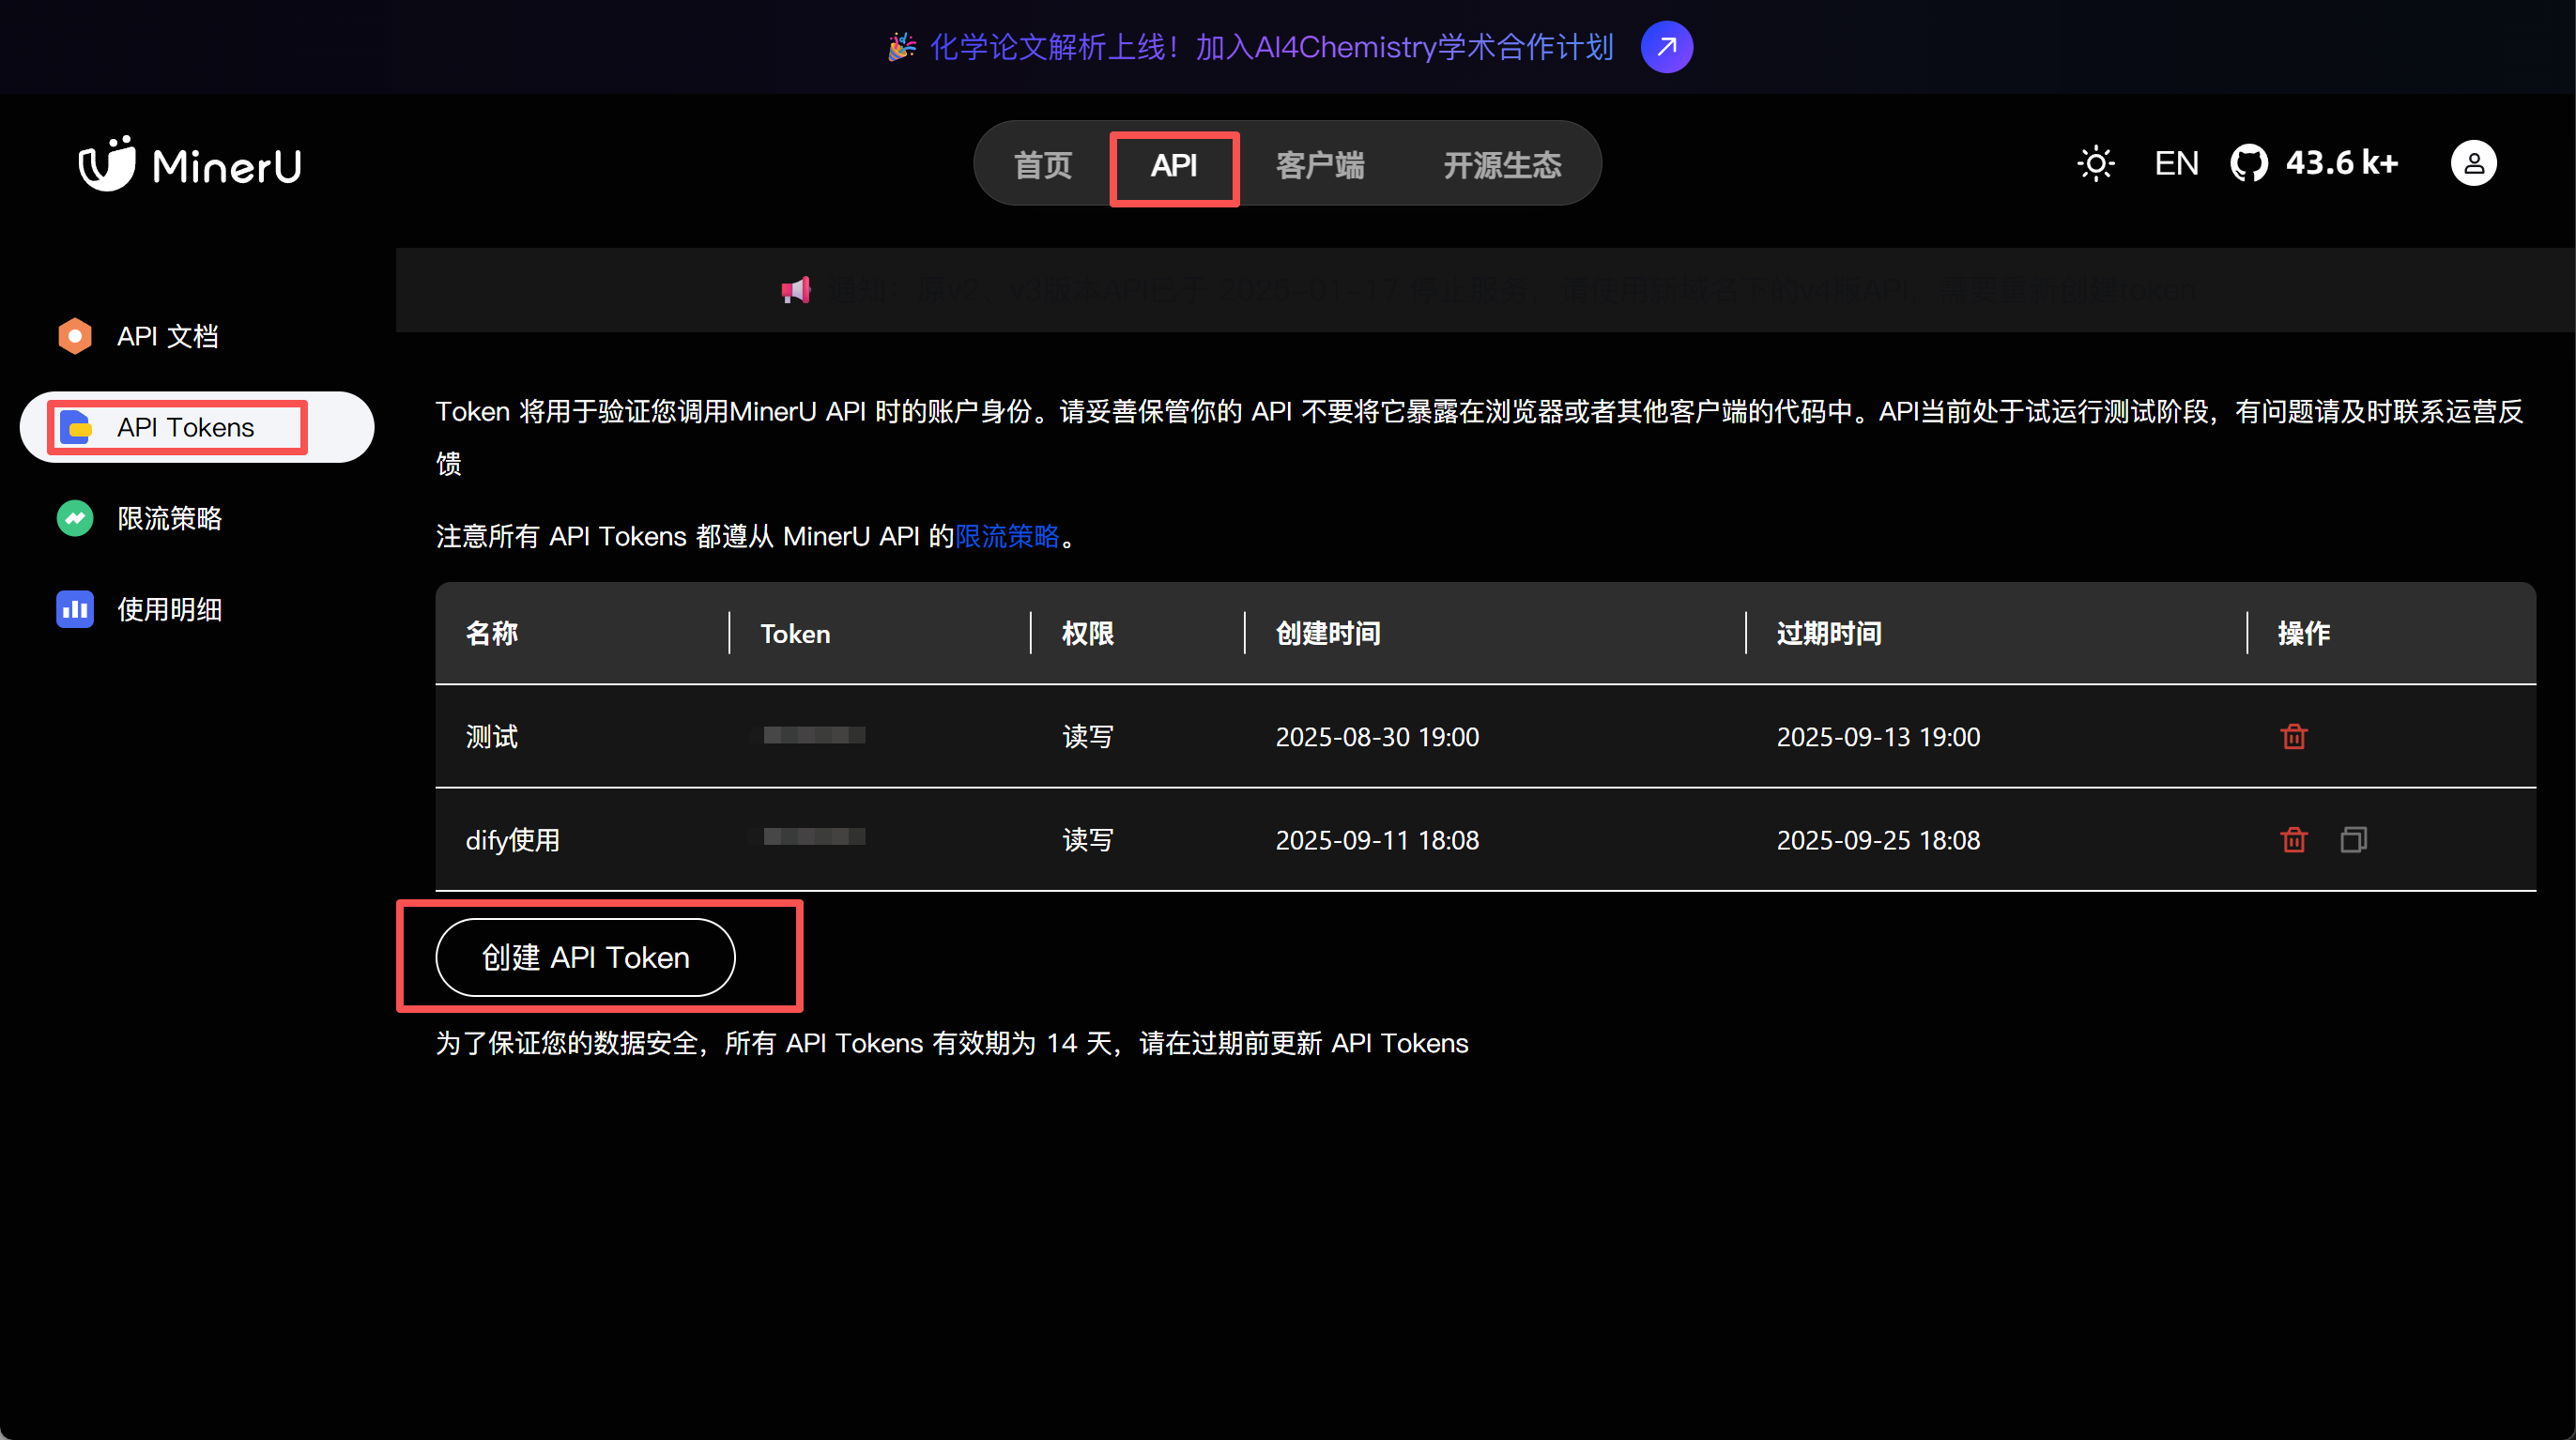
Task: Click the 14 天 validity notice text
Action: click(x=951, y=1043)
